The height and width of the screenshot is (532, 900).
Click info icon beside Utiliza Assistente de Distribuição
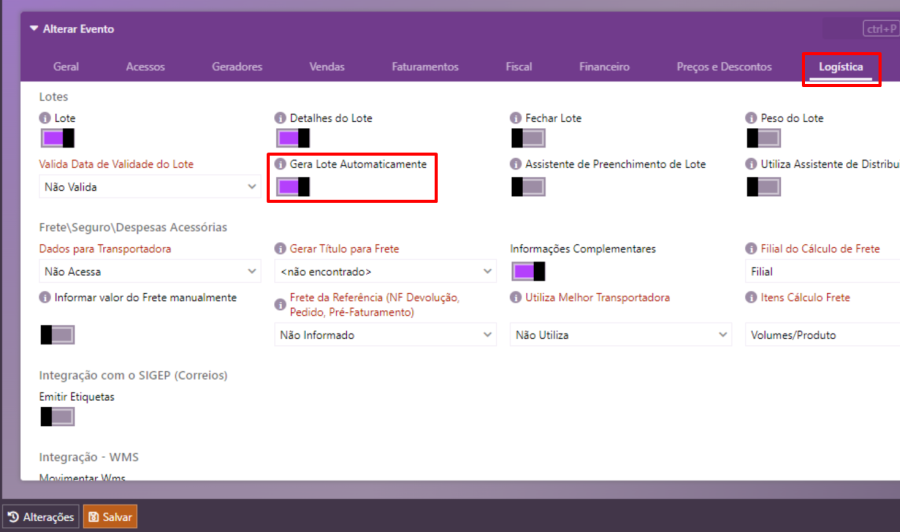(x=751, y=164)
